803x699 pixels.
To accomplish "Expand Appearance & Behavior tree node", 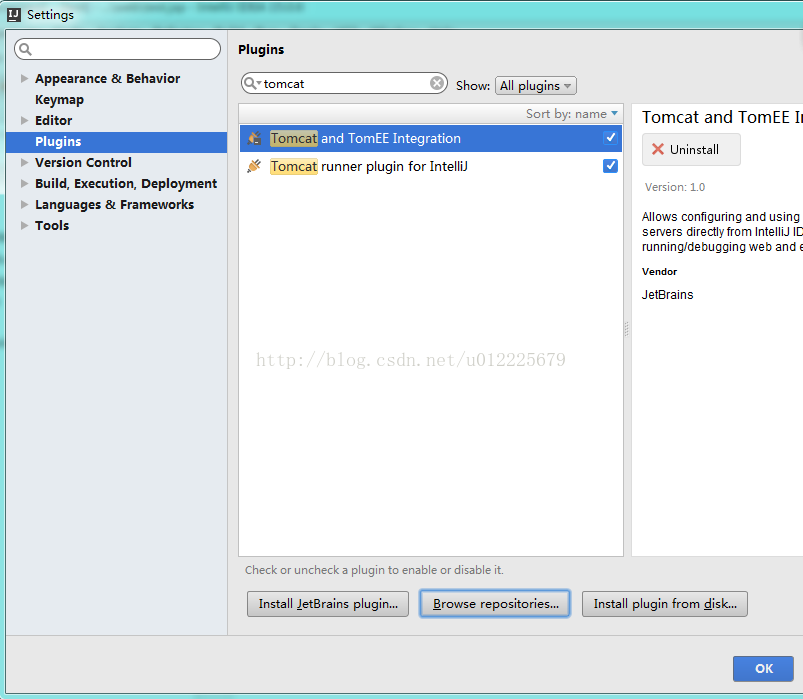I will [24, 78].
